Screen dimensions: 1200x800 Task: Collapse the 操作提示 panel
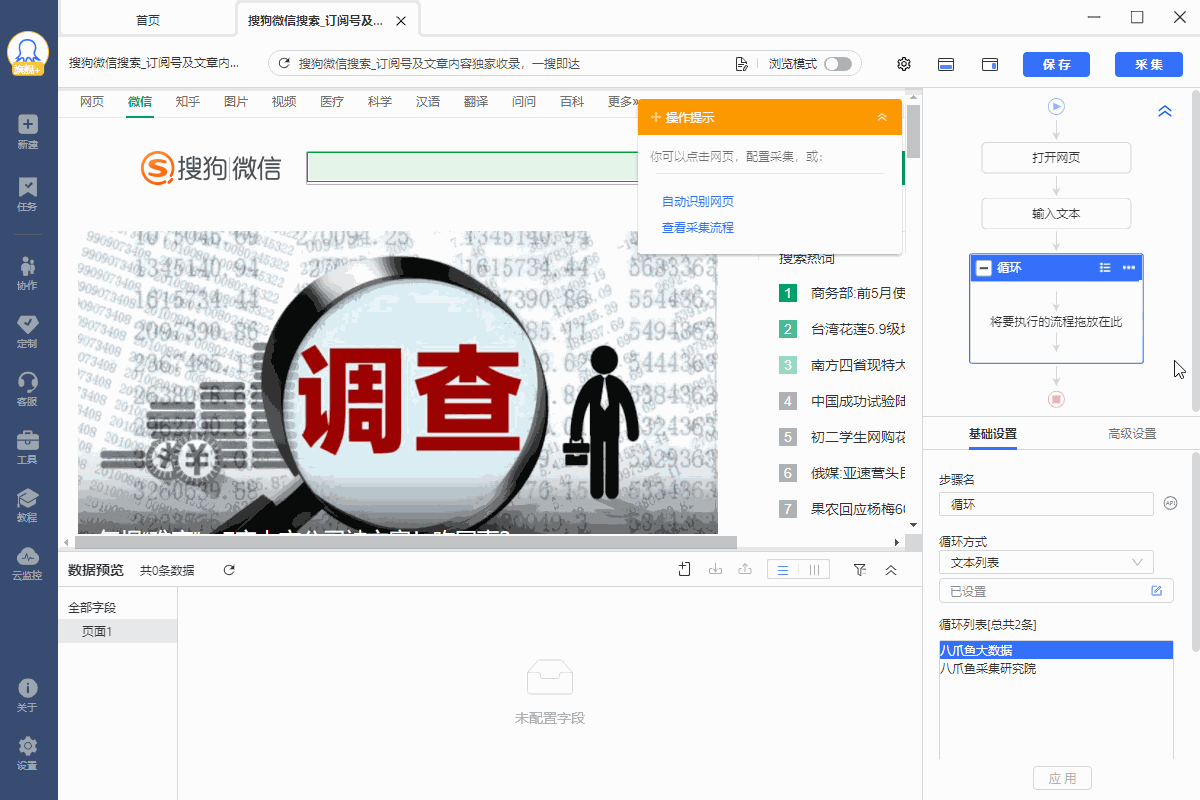882,118
